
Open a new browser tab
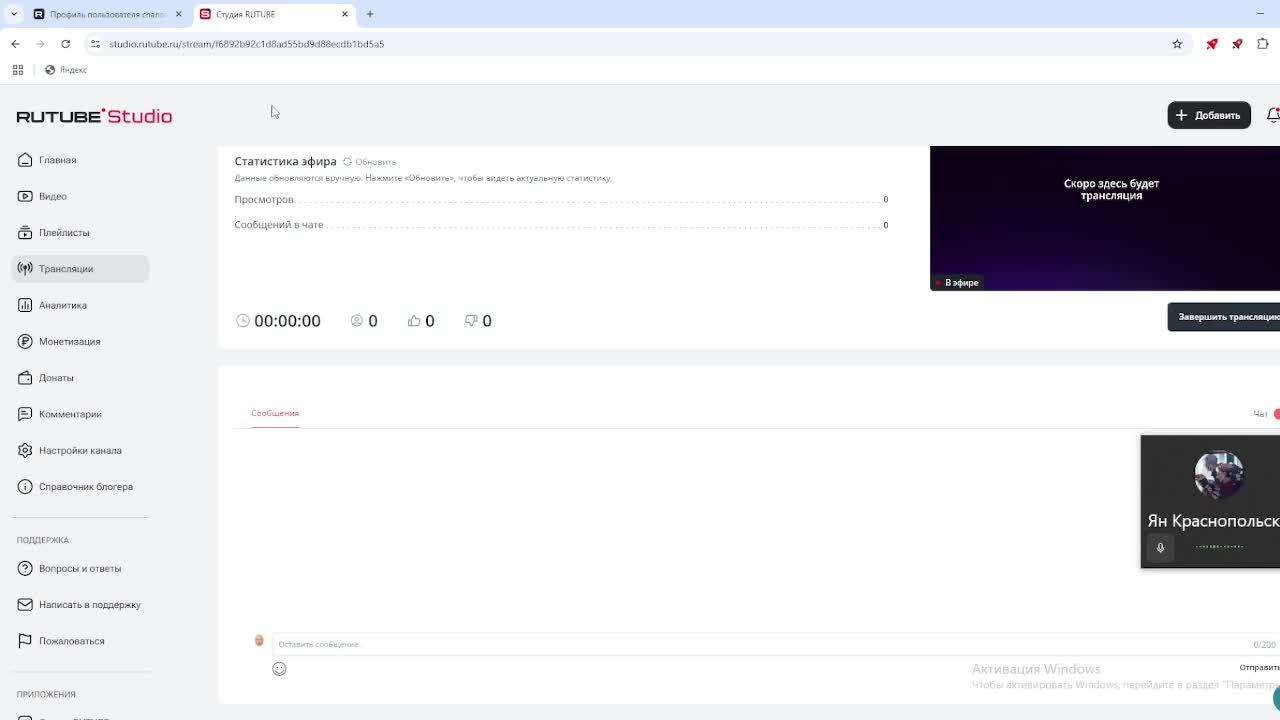[370, 14]
